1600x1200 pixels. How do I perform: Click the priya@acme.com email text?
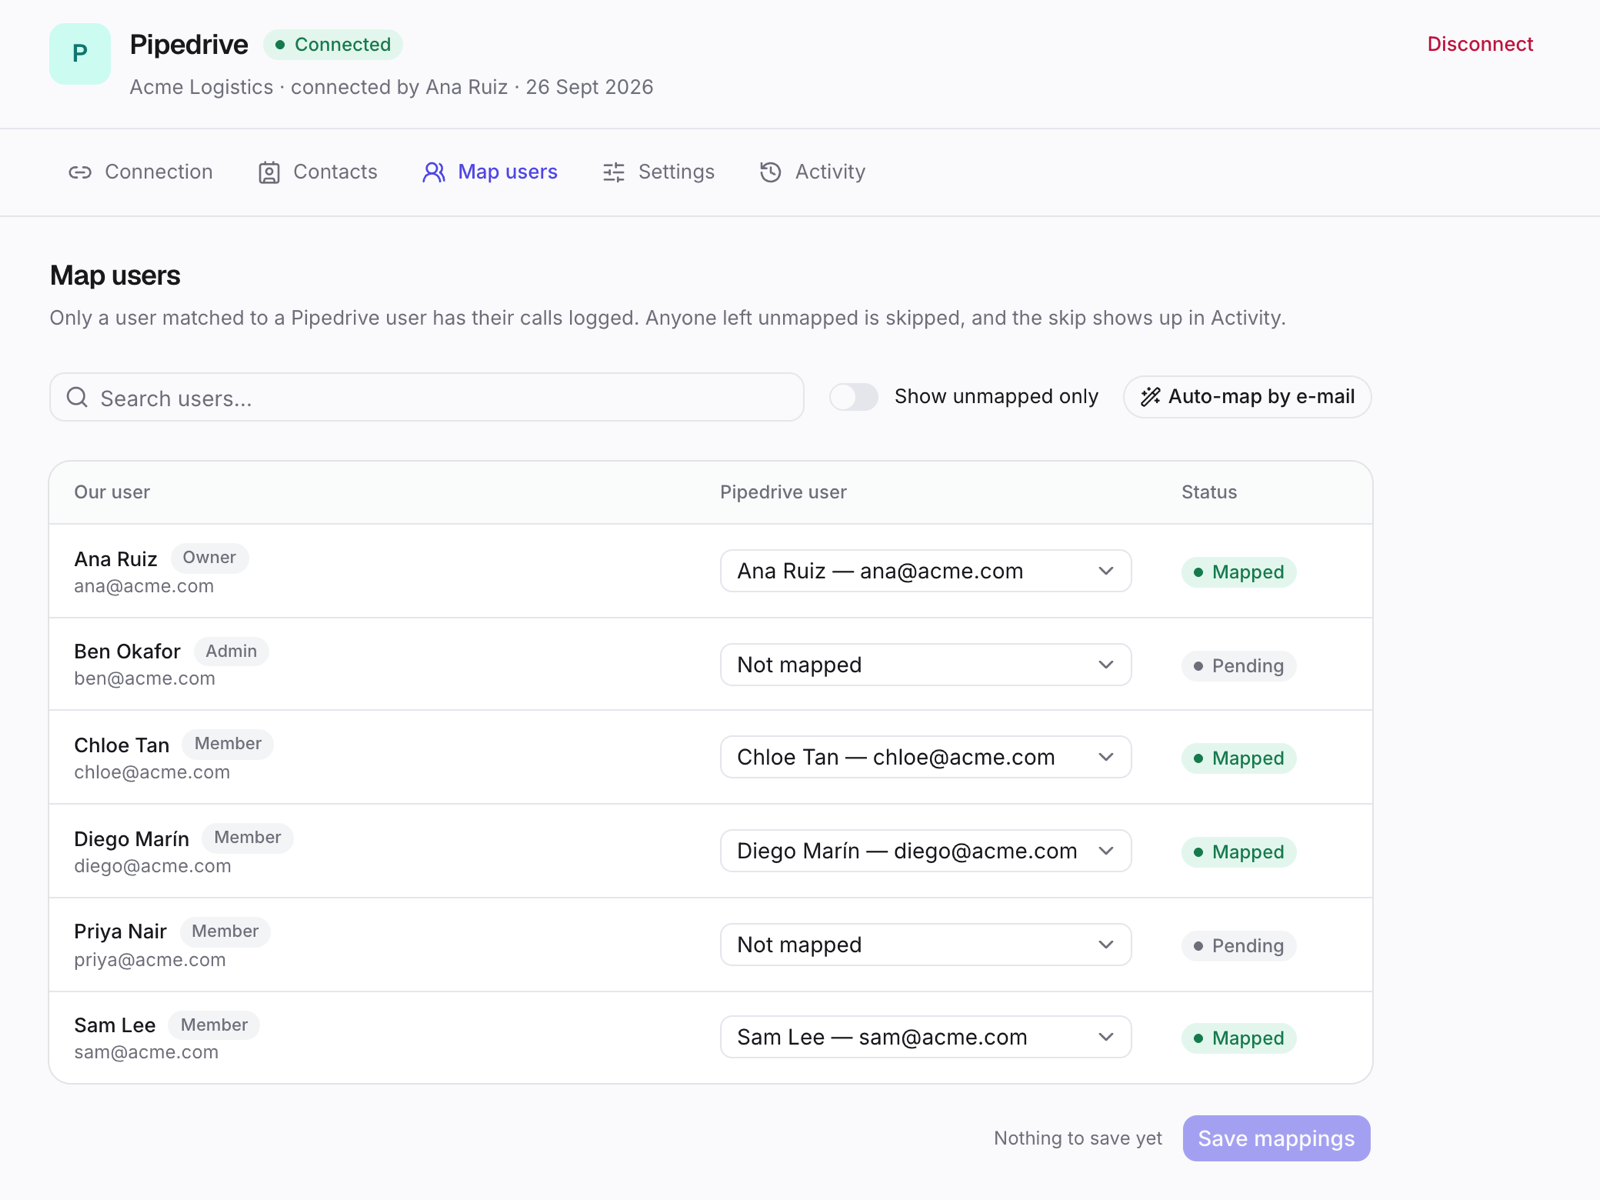tap(150, 960)
